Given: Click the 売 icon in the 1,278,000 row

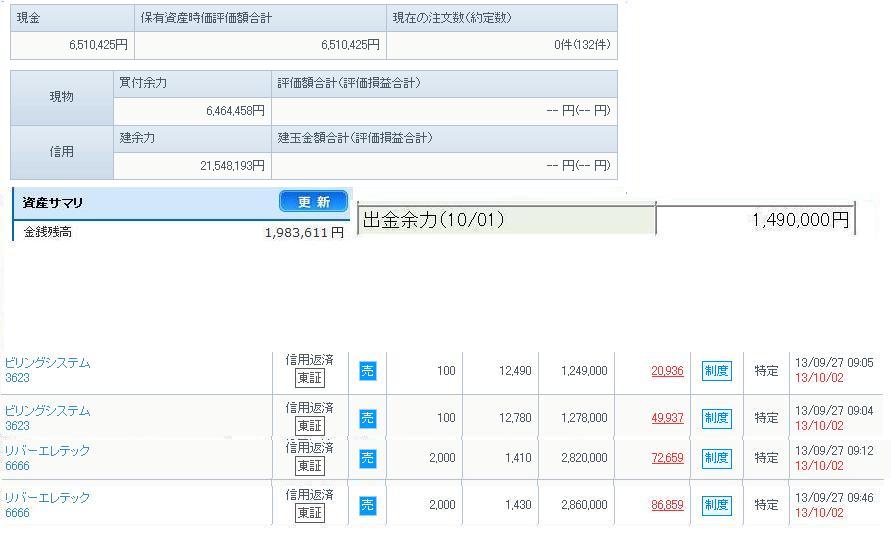Looking at the screenshot, I should (368, 419).
